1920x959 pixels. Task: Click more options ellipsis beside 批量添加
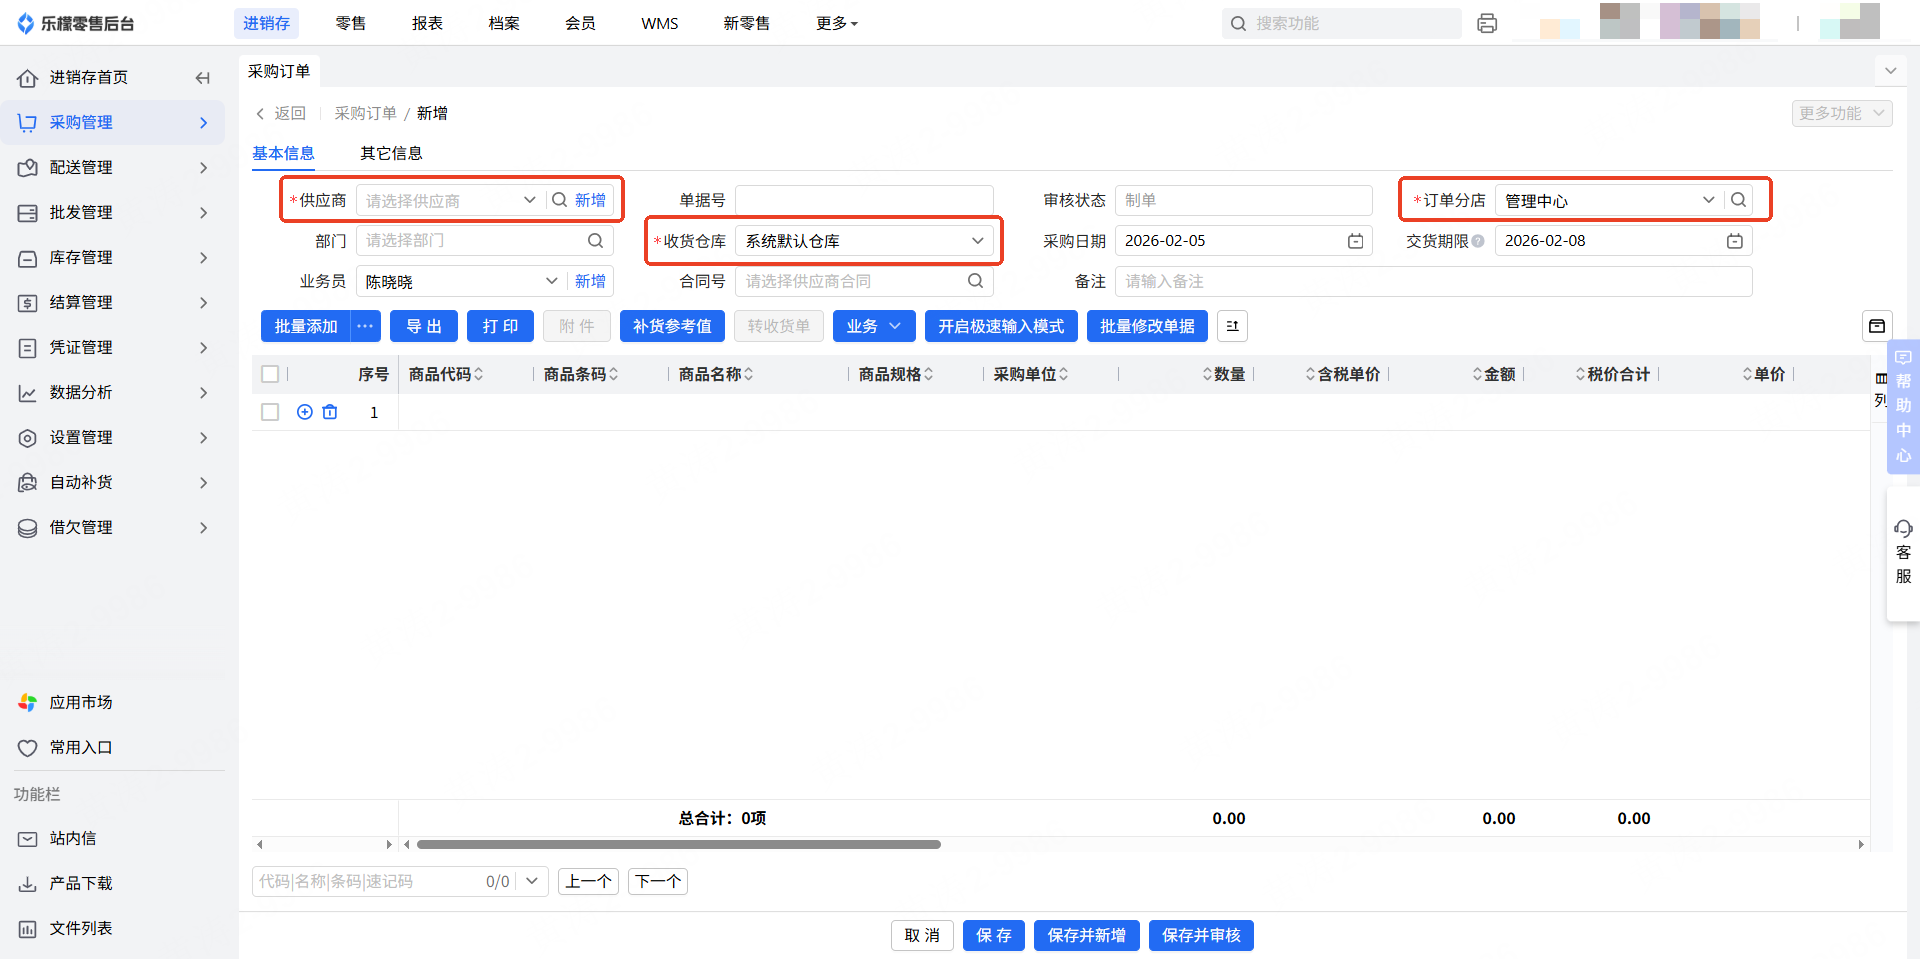coord(365,326)
